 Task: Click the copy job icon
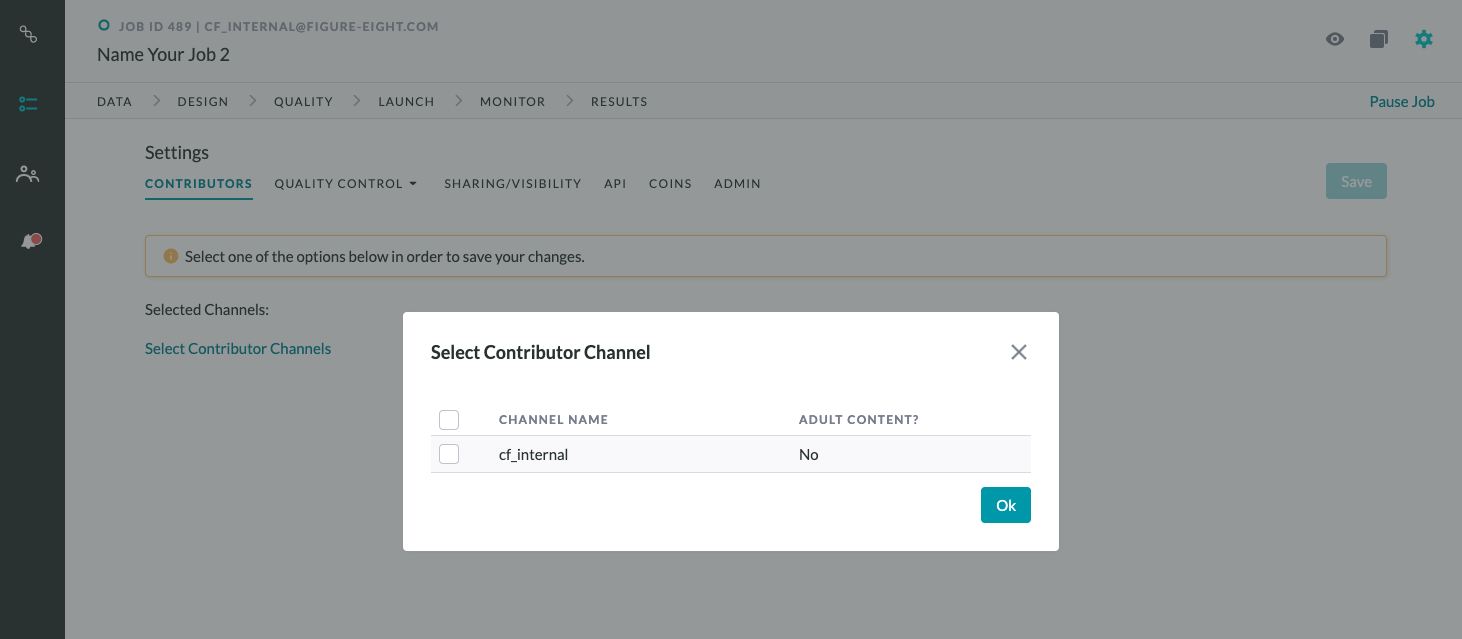pyautogui.click(x=1379, y=39)
